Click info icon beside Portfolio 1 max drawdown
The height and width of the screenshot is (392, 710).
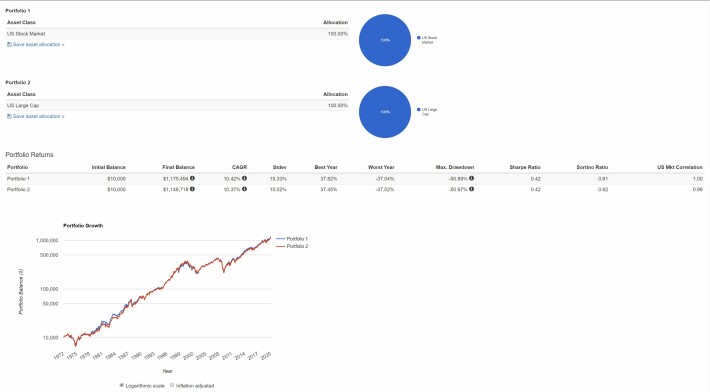pos(471,178)
